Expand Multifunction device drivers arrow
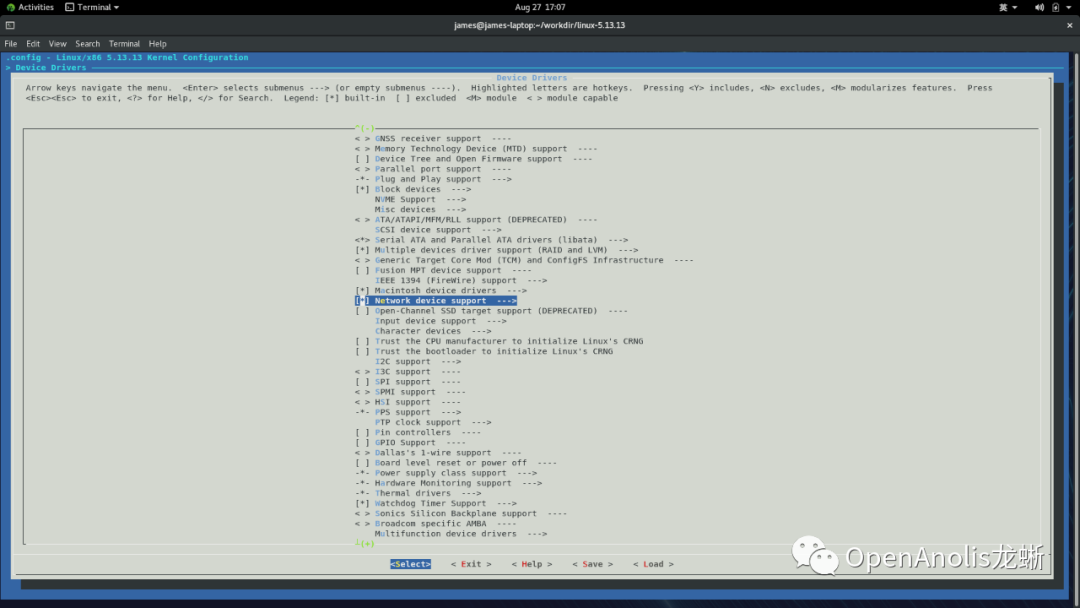The image size is (1080, 608). pos(537,534)
